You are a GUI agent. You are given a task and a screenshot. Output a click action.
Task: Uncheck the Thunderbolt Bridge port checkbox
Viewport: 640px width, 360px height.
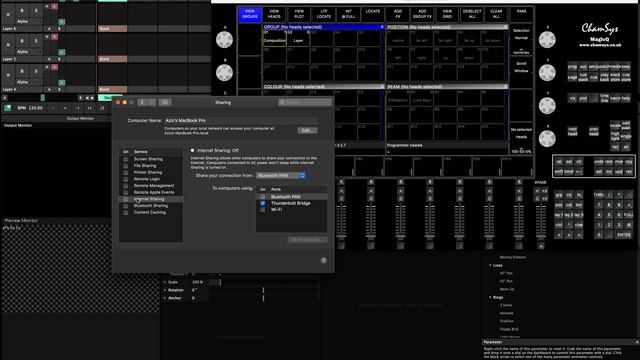point(263,203)
